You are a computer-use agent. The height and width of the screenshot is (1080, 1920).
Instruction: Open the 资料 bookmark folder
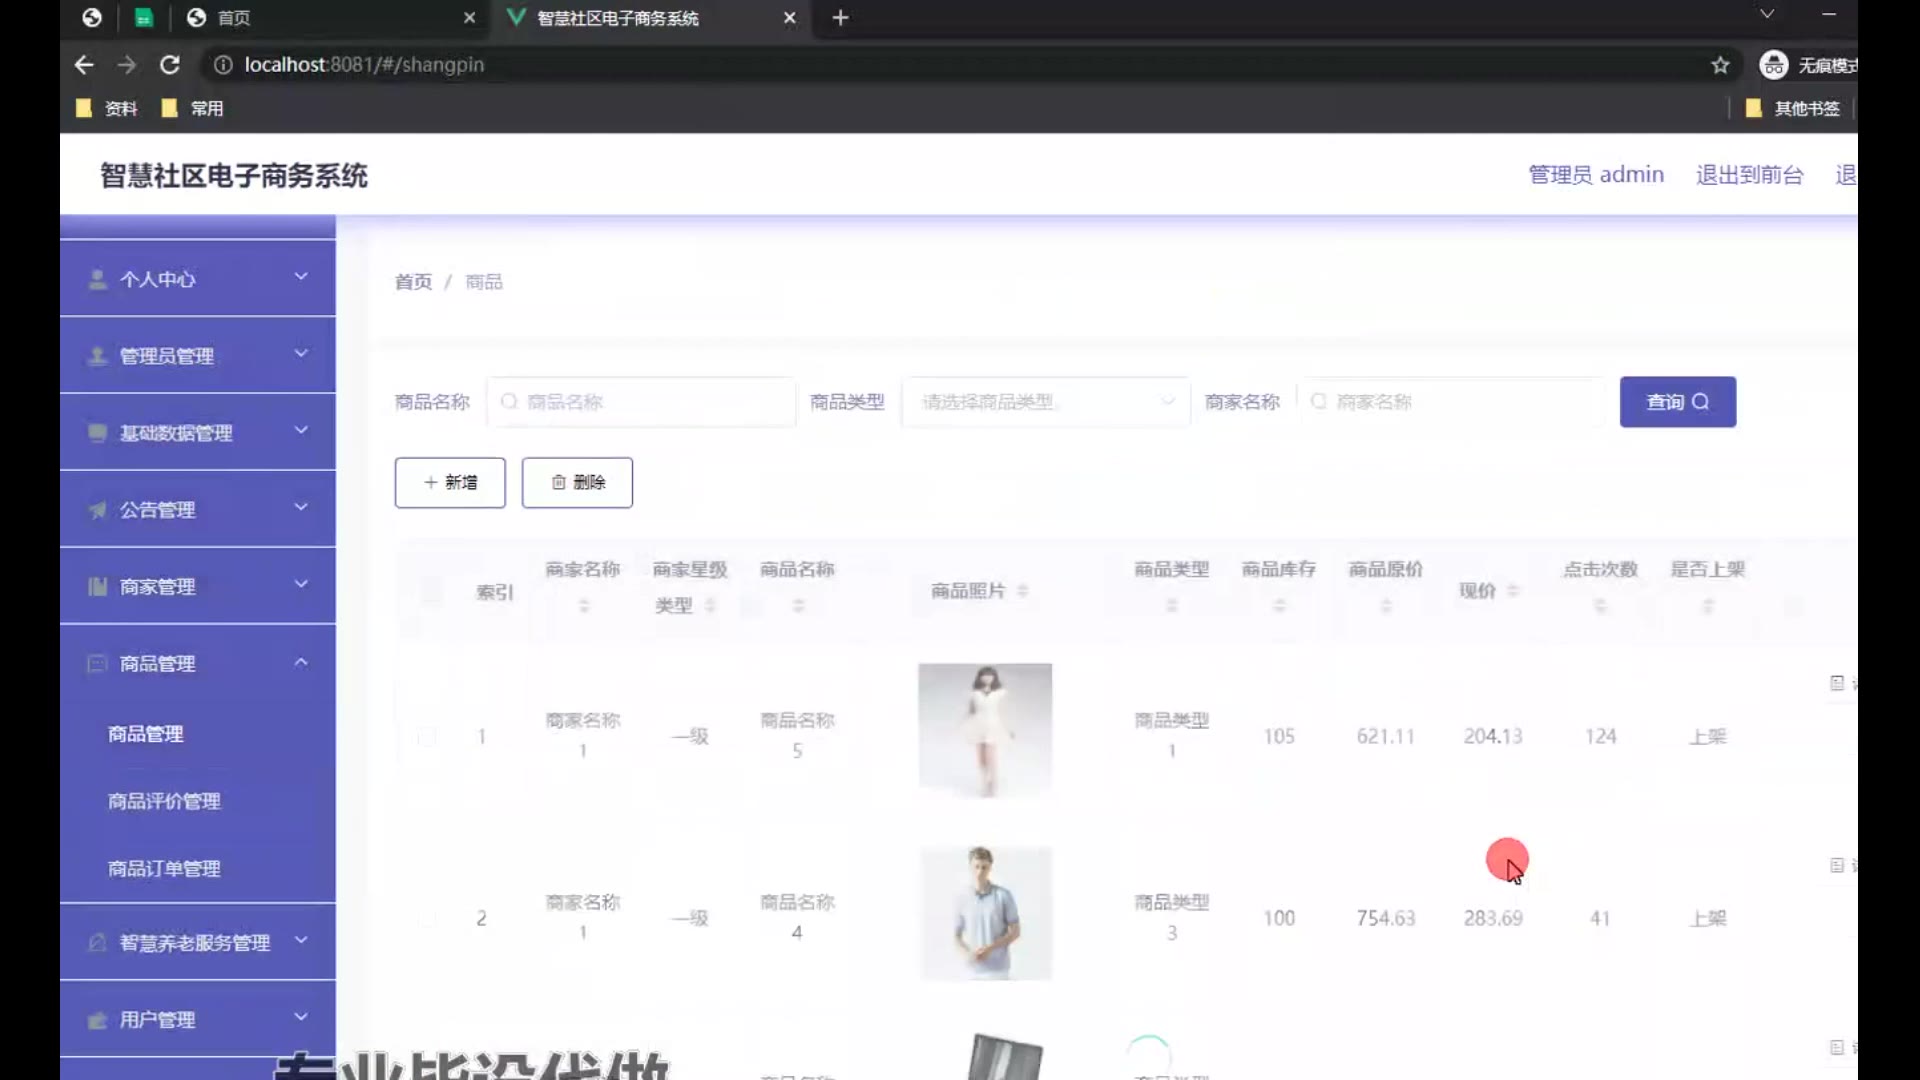point(108,108)
